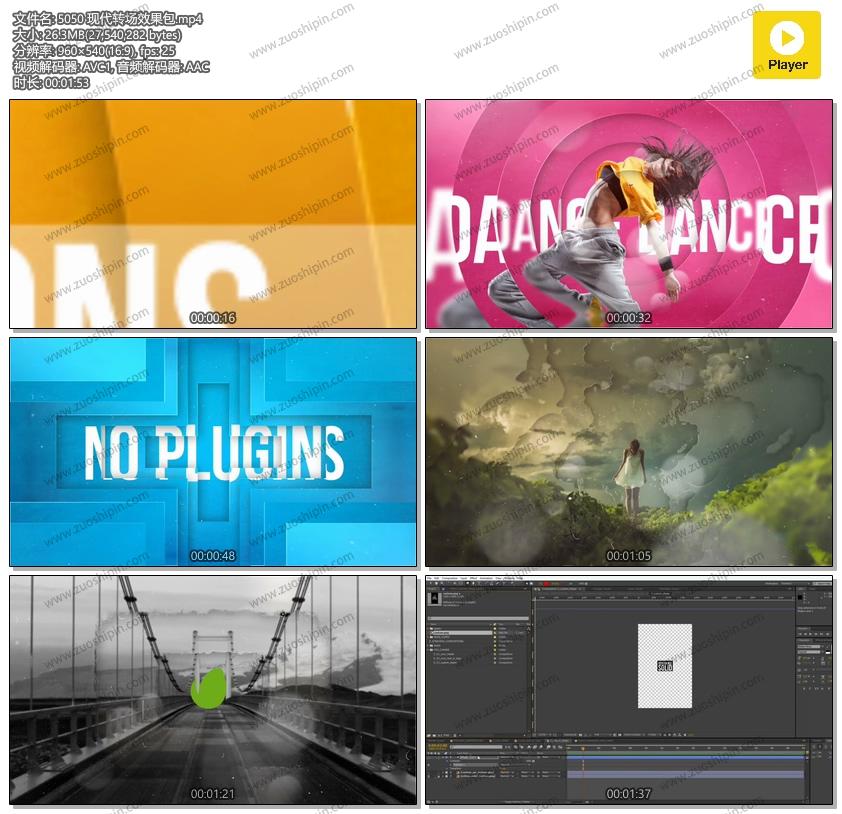
Task: Click the 00:01:21 timestamp
Action: click(x=213, y=794)
